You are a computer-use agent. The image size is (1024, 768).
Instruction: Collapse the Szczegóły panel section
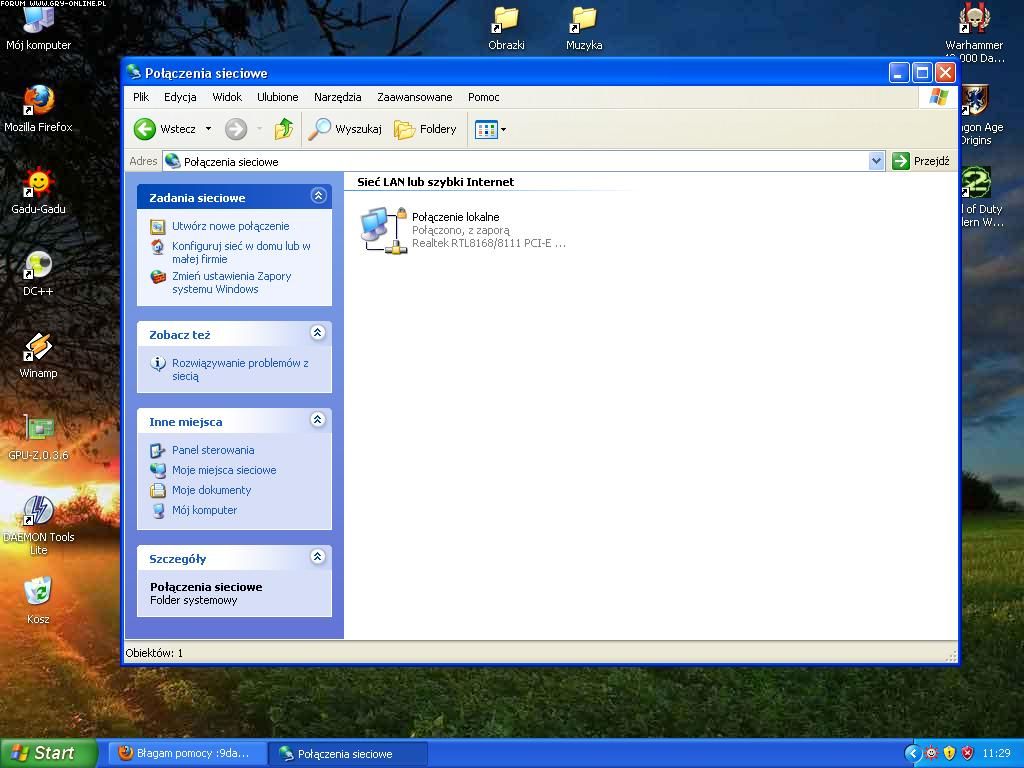click(318, 557)
